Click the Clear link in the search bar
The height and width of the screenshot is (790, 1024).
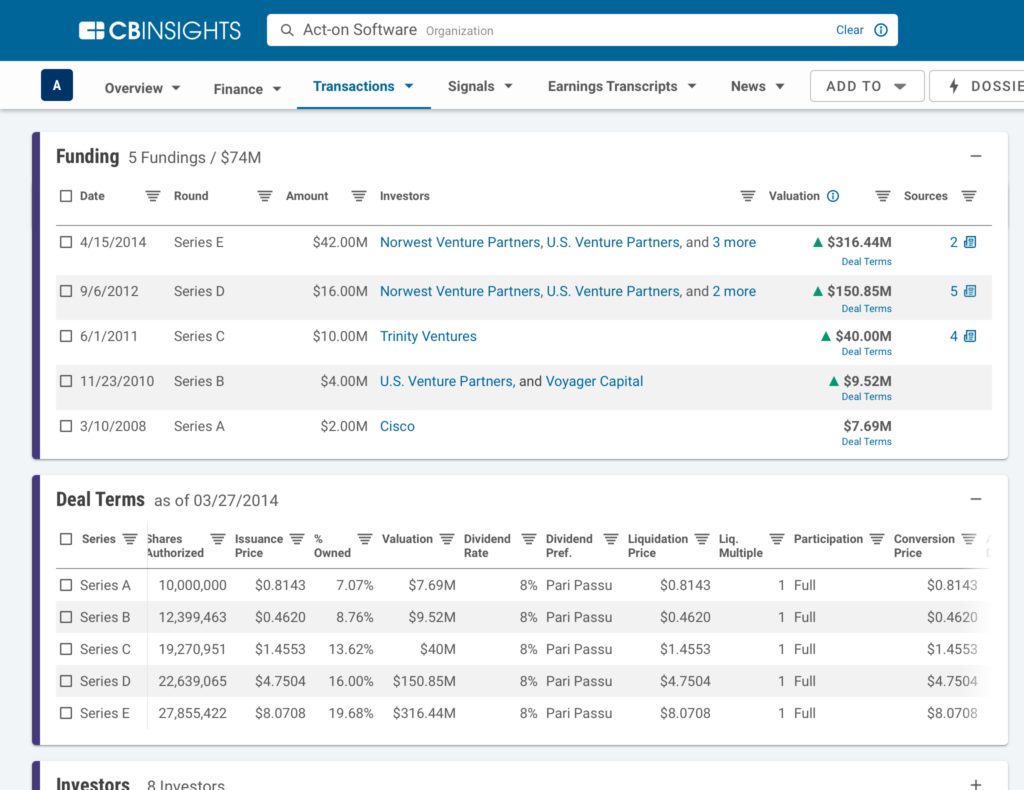(x=849, y=30)
